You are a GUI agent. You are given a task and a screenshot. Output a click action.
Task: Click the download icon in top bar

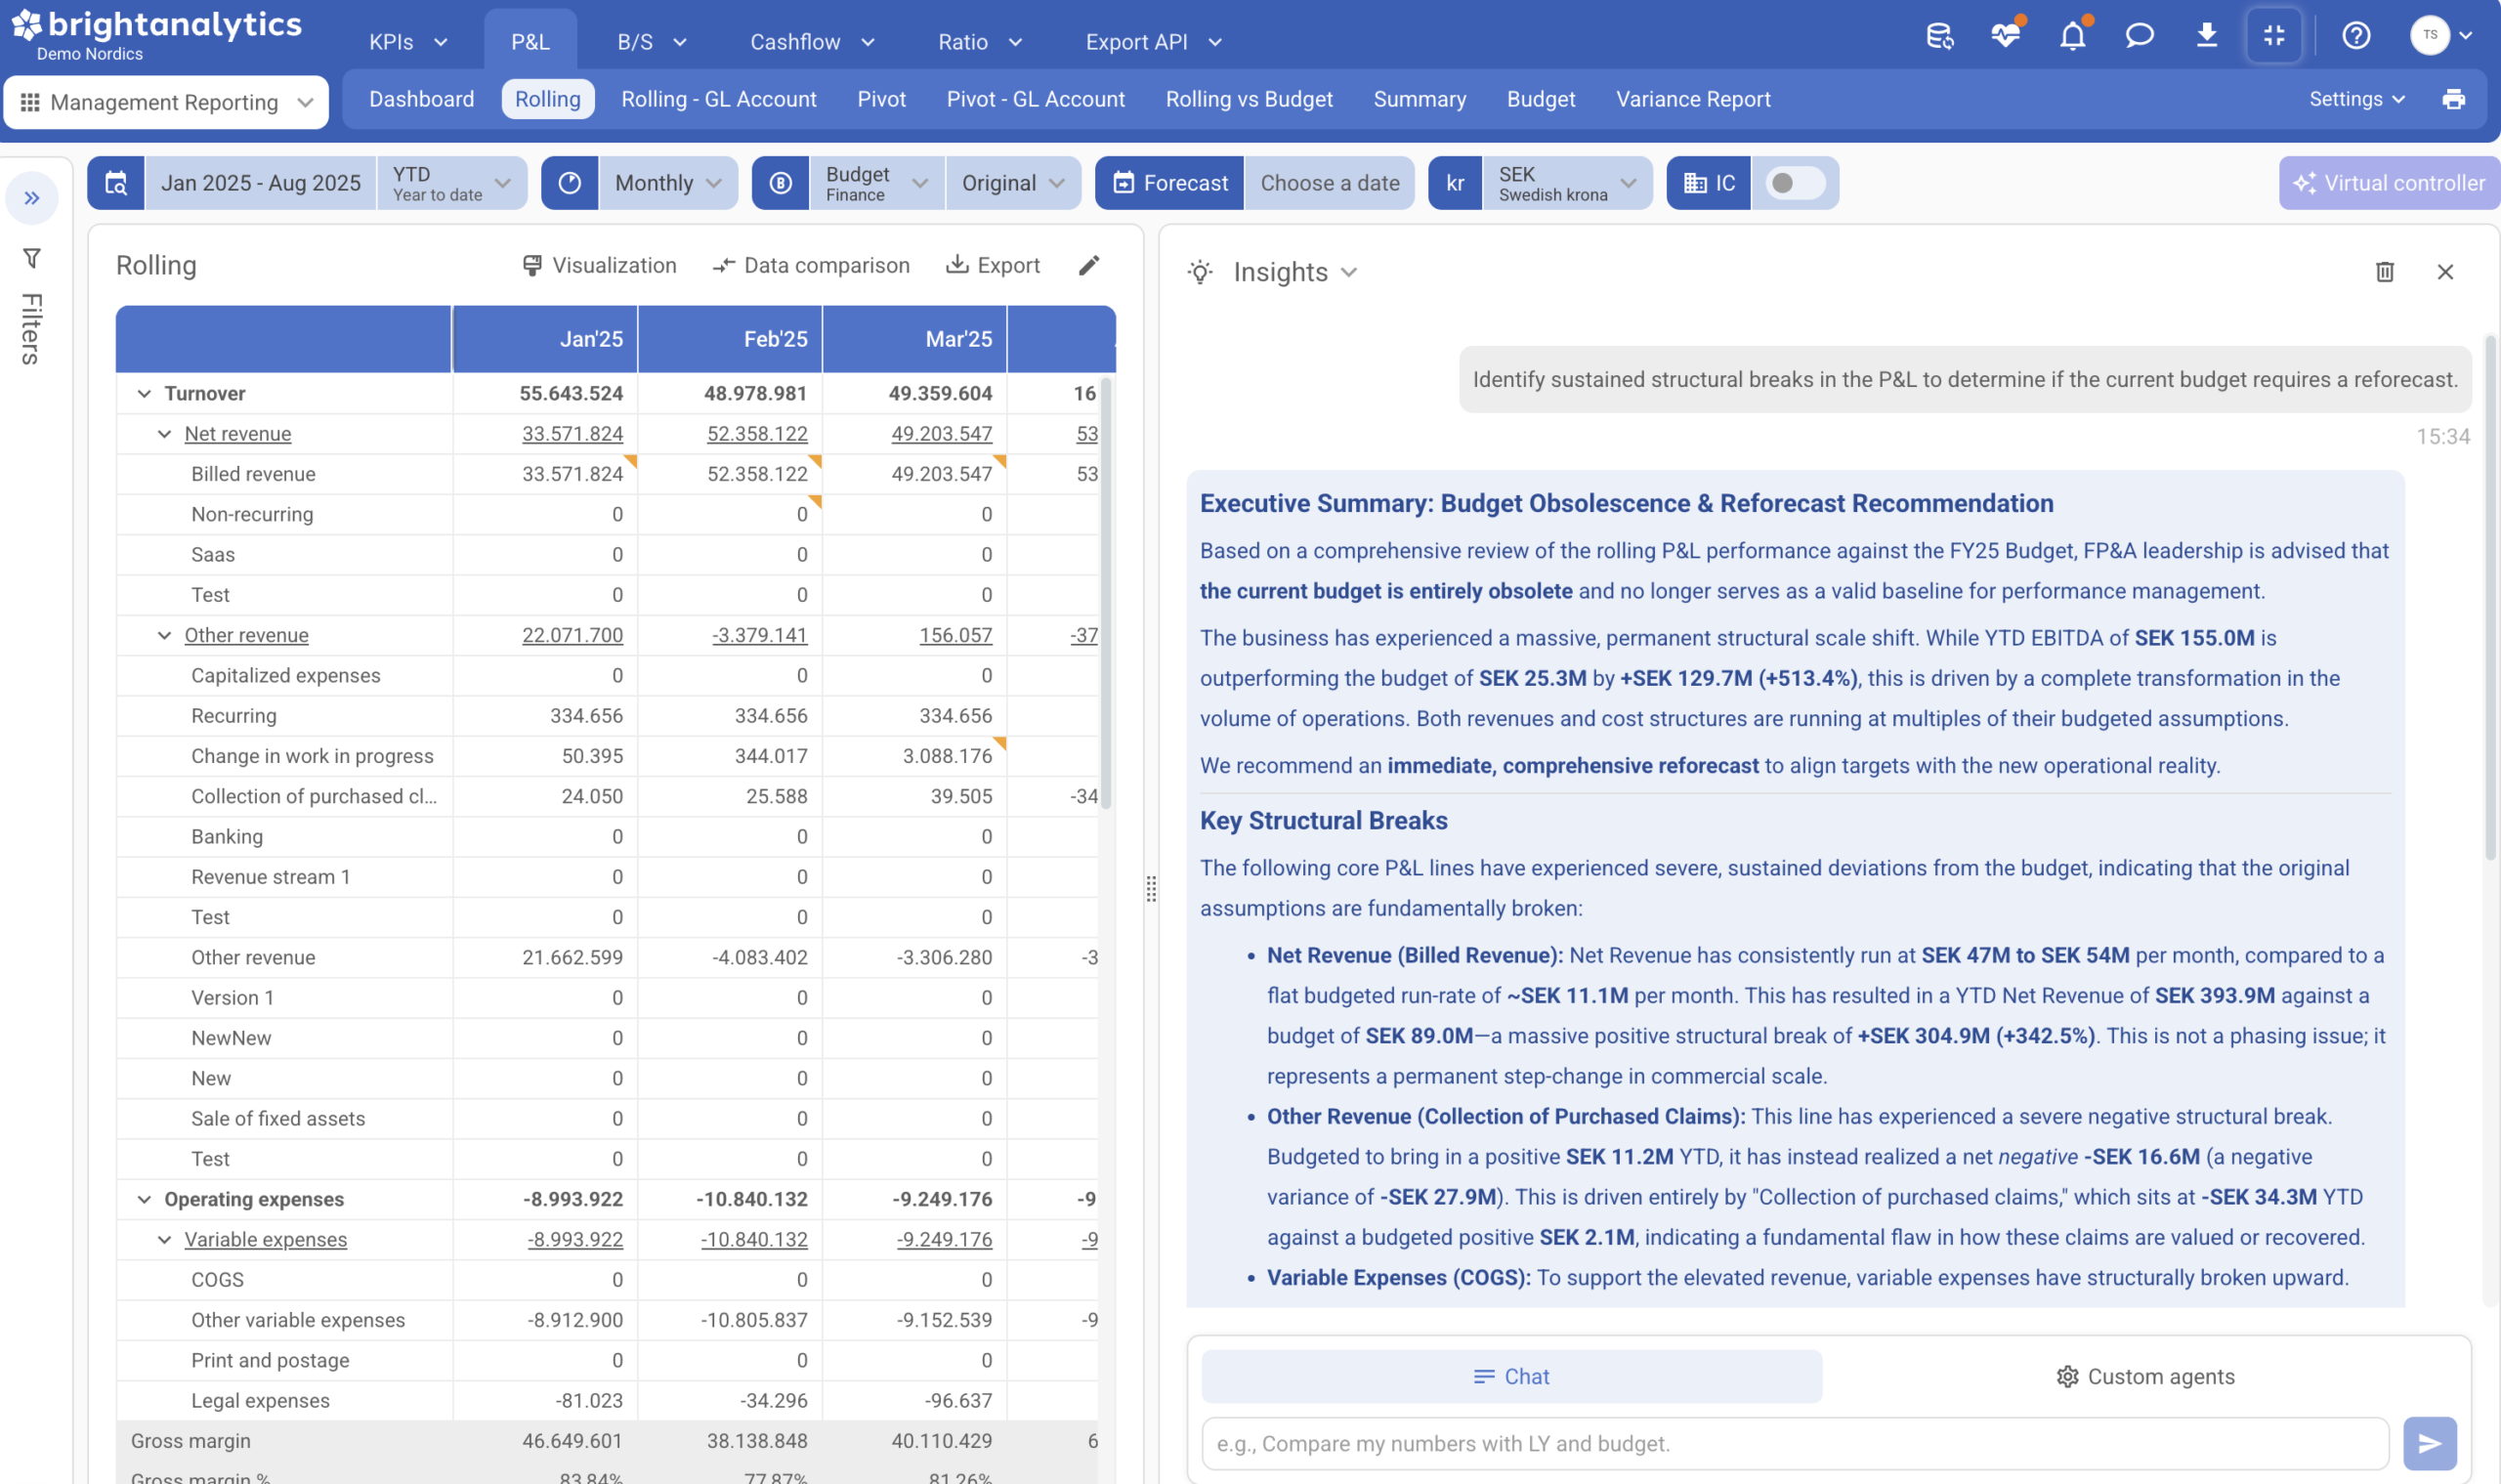coord(2206,37)
